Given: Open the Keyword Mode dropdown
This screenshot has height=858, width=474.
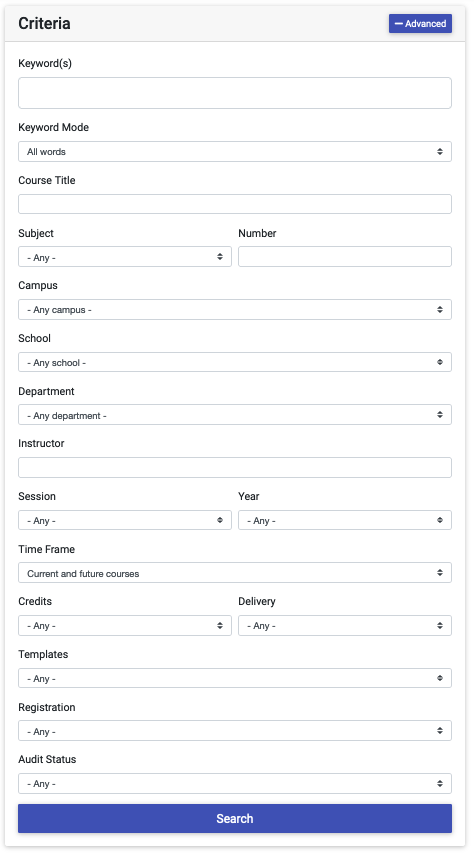Looking at the screenshot, I should pos(235,152).
